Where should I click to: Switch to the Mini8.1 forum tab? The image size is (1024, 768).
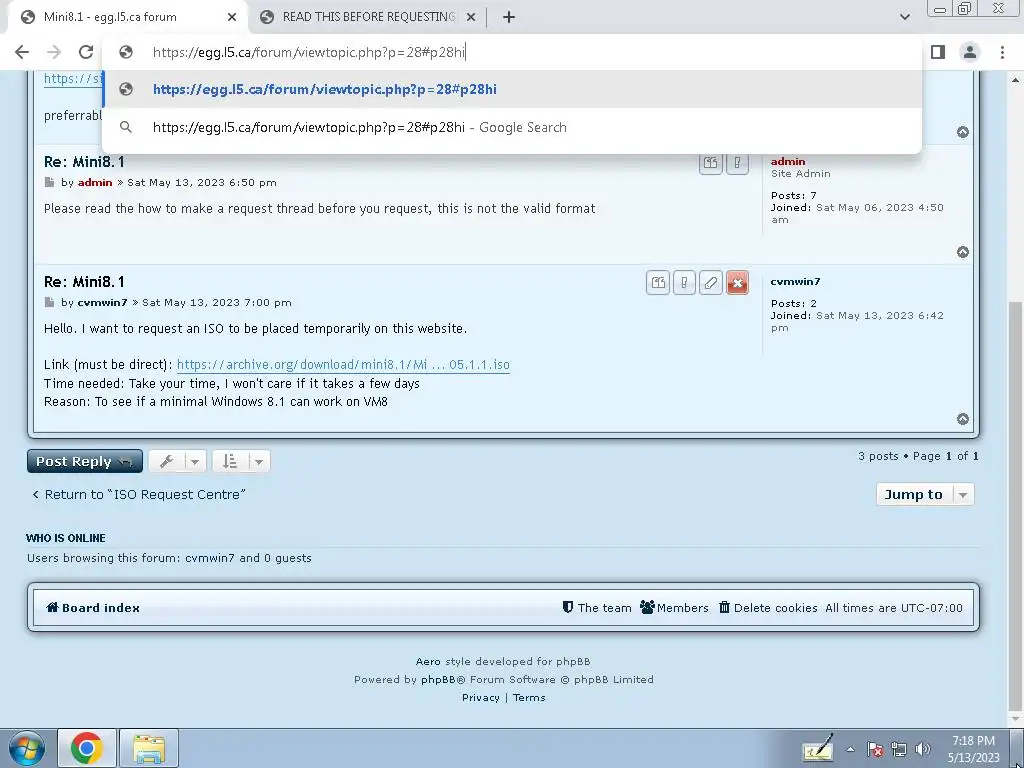(x=127, y=17)
